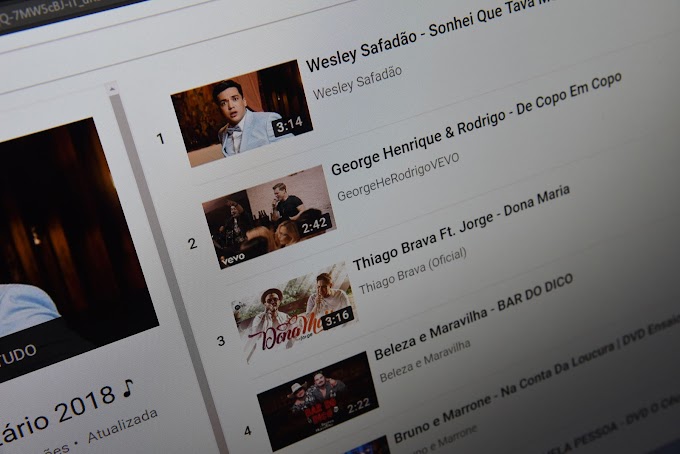Click the scrollbar up arrow beside the playlist
Image resolution: width=680 pixels, height=454 pixels.
click(112, 88)
